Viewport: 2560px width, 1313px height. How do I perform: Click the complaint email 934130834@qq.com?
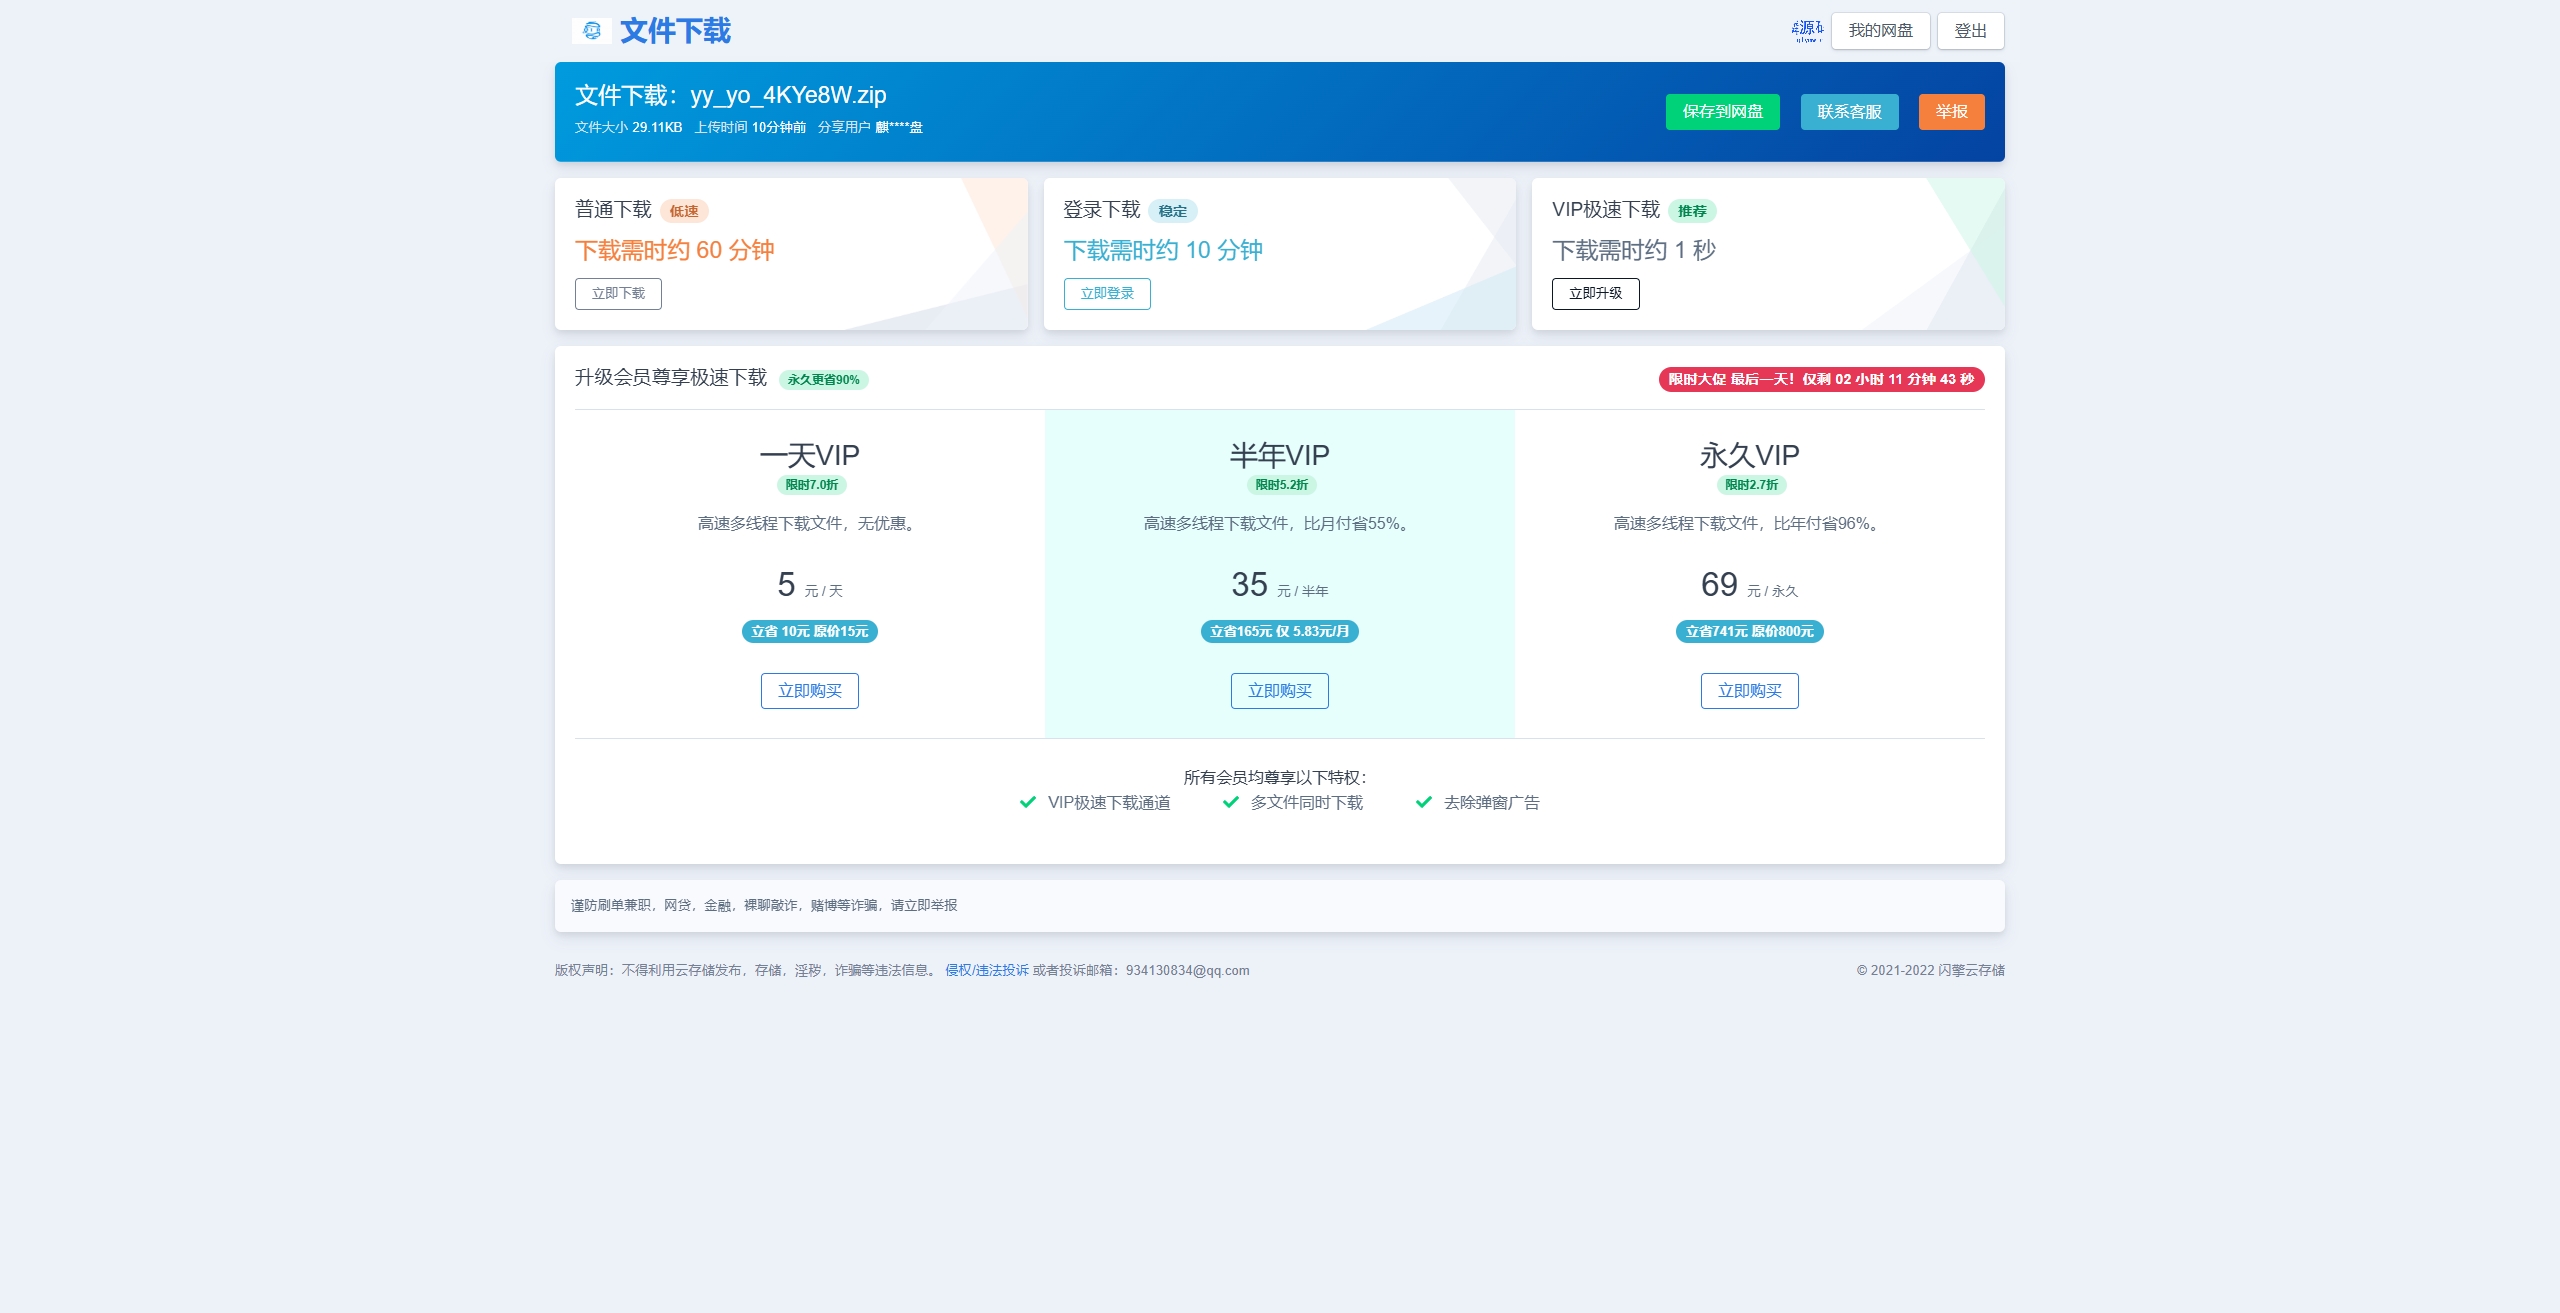point(1187,970)
